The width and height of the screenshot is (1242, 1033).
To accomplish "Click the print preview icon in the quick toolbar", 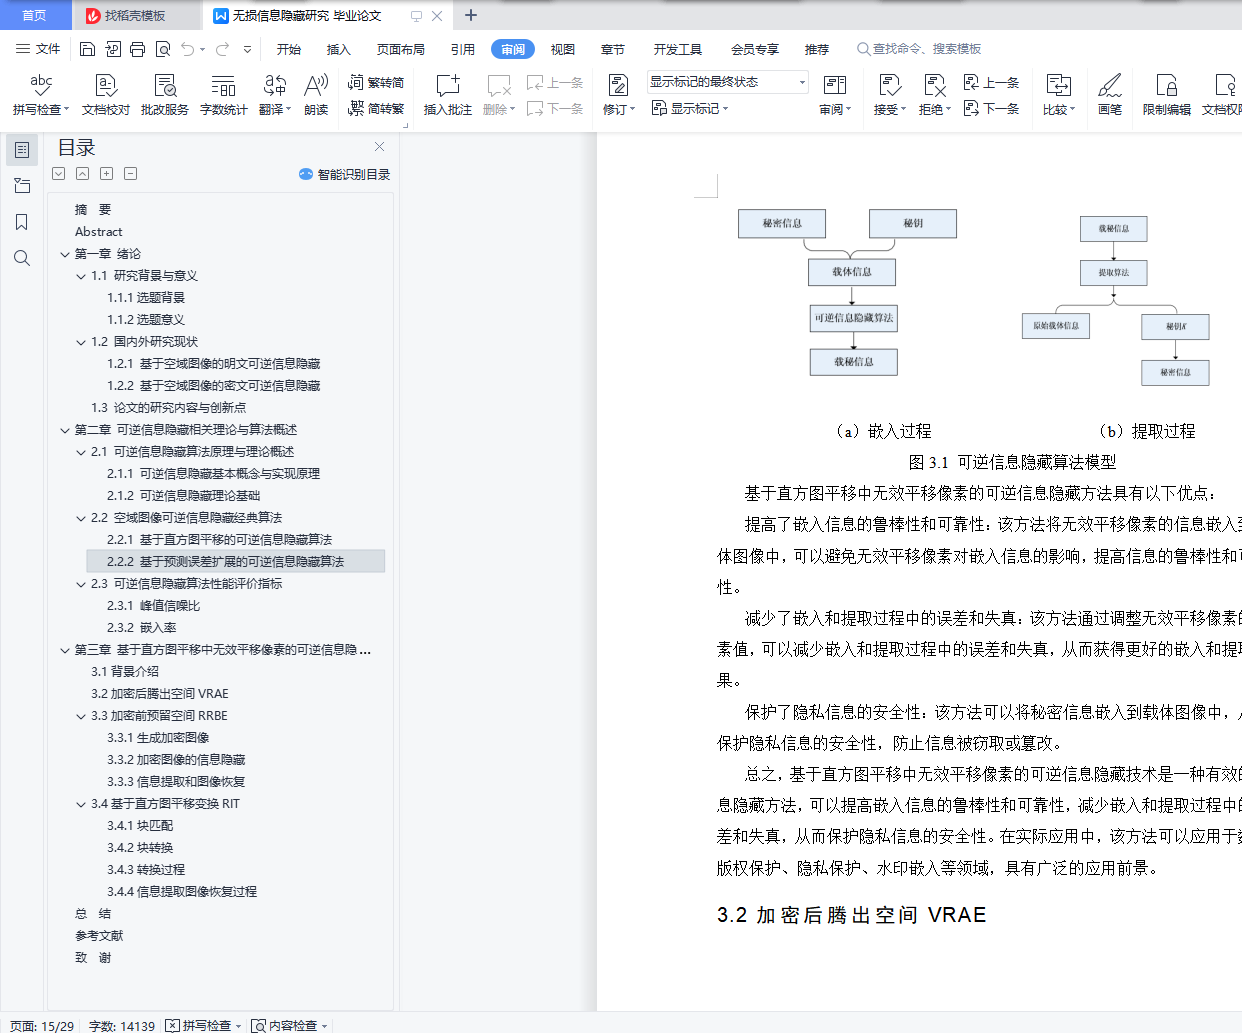I will tap(162, 49).
